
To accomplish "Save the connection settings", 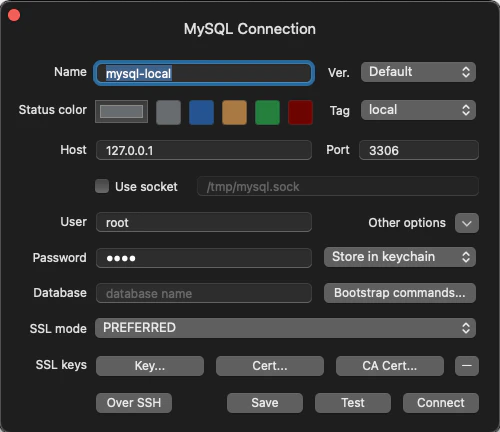I will tap(265, 403).
